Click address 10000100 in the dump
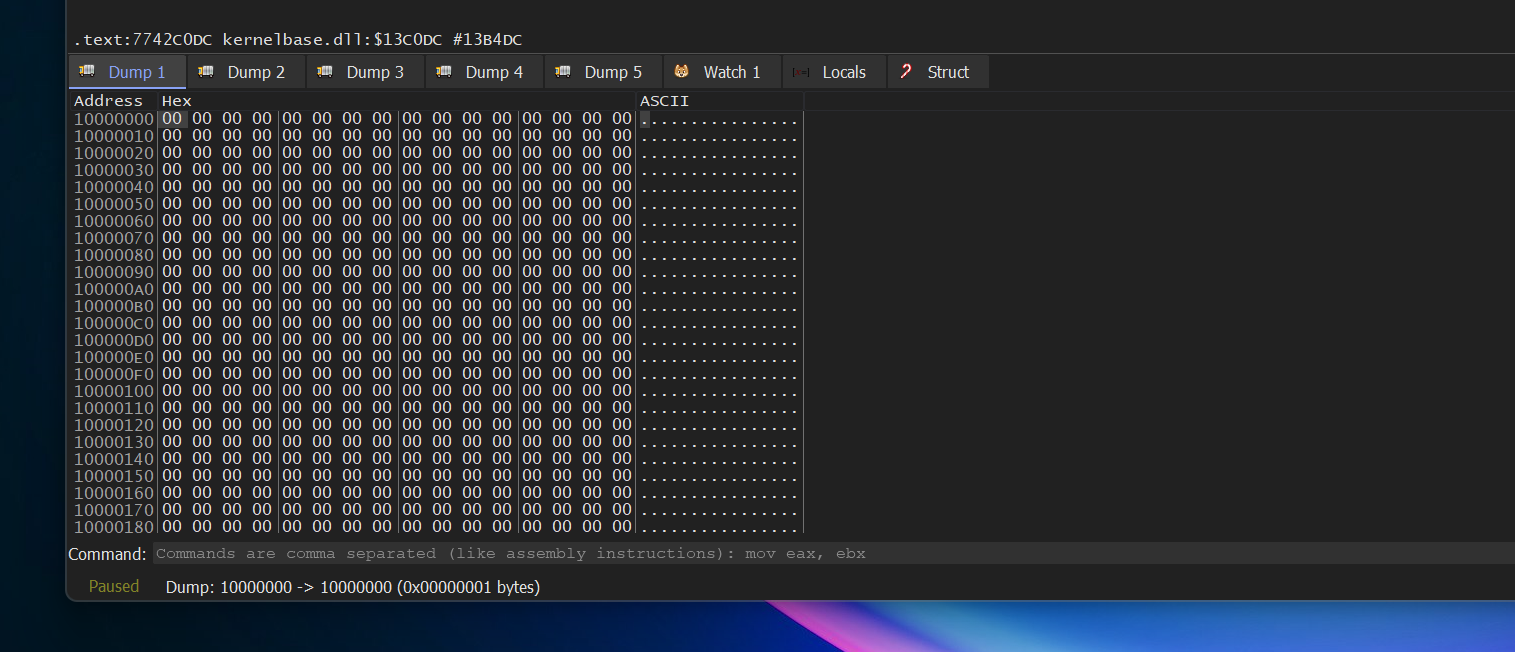The image size is (1515, 652). tap(113, 391)
